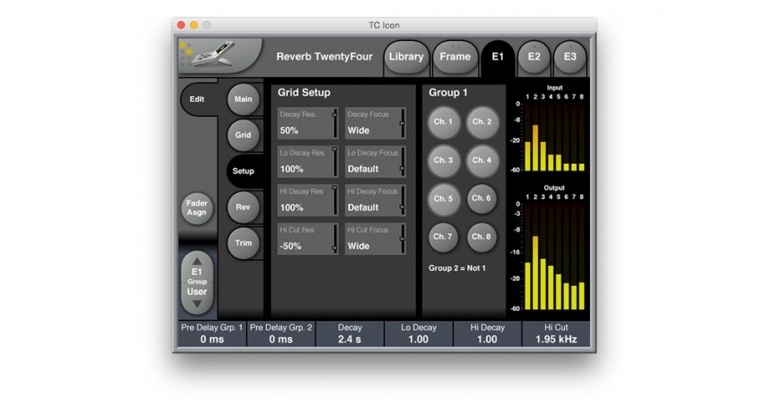Open the Library tab
Screen dimensions: 770x418
pyautogui.click(x=406, y=57)
